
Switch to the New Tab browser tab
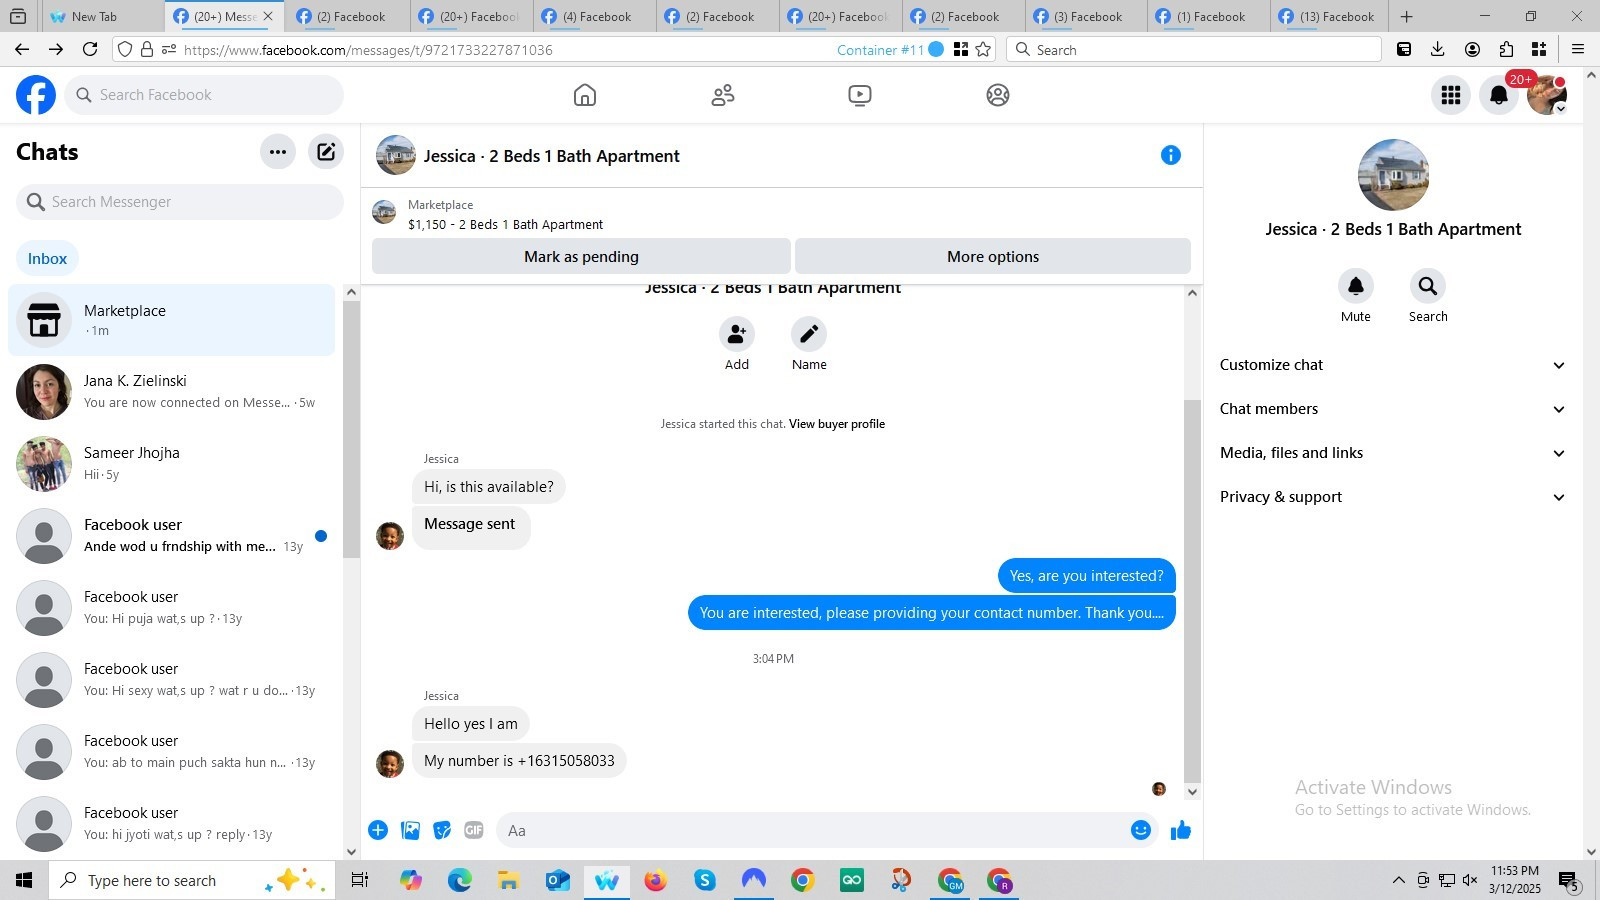(x=101, y=16)
